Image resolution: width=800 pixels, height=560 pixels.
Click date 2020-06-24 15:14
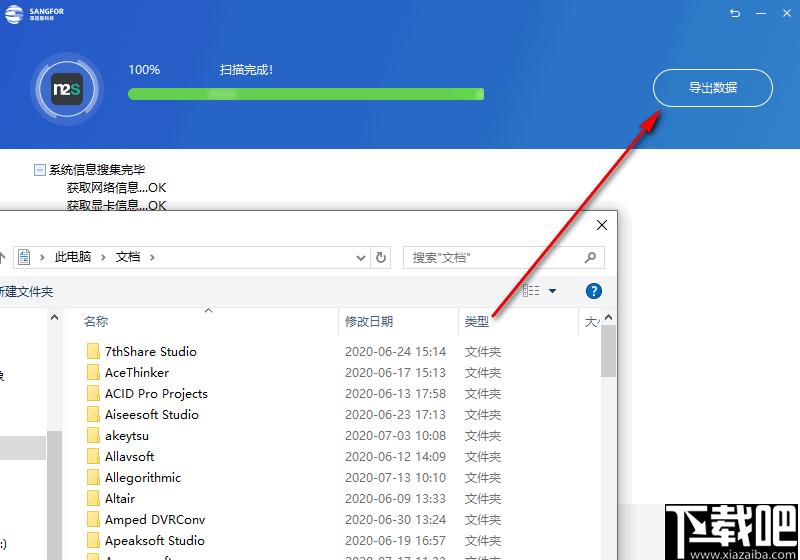pos(395,351)
